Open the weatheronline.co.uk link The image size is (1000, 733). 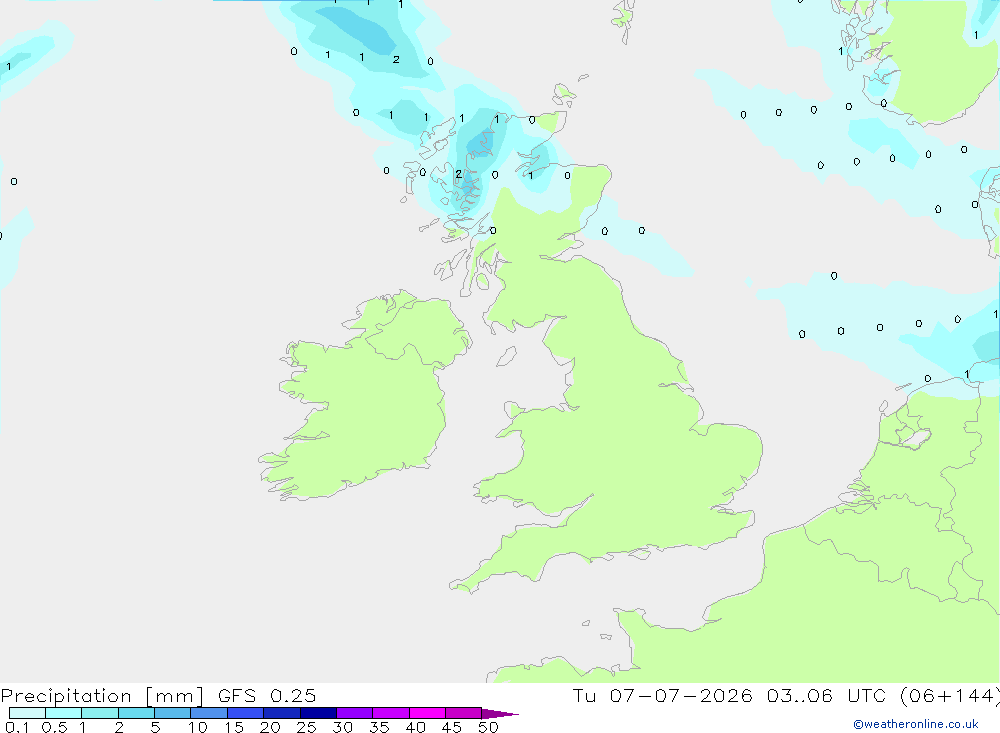[x=915, y=724]
